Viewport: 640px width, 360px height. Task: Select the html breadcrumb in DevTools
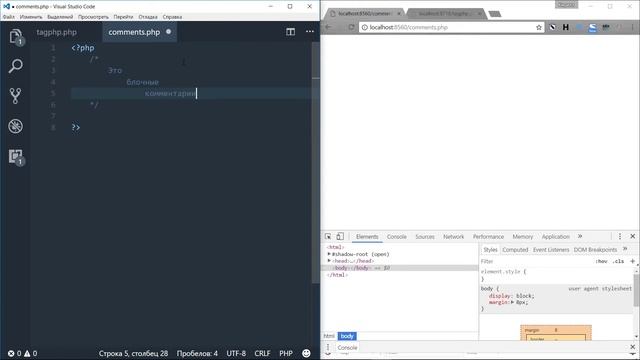[x=329, y=336]
